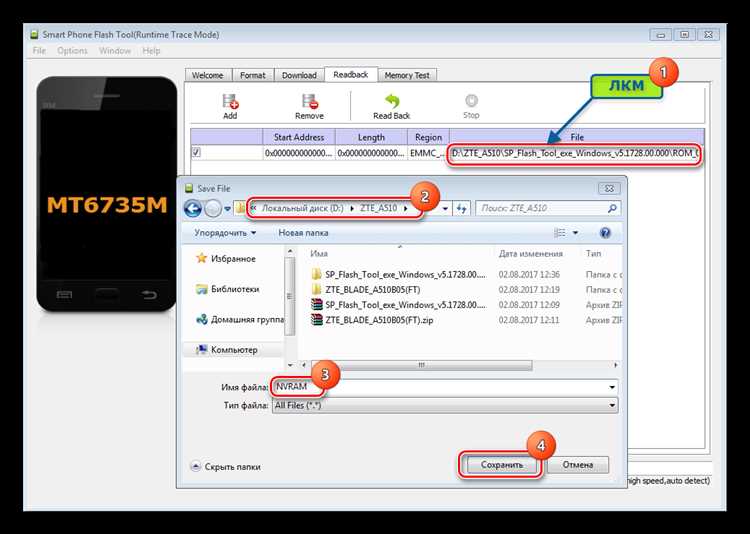
Task: Open the Упорядочить dropdown menu
Action: tap(225, 233)
